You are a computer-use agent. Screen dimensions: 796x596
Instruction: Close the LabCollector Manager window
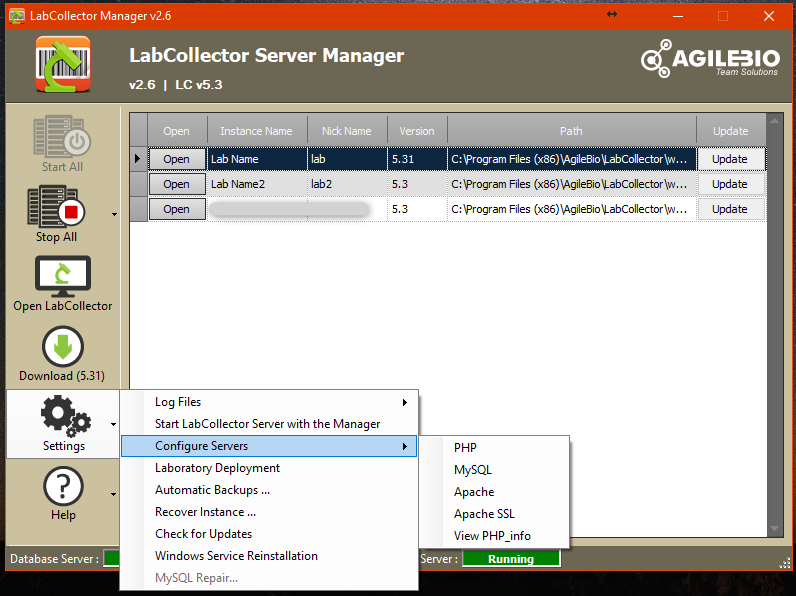click(x=769, y=16)
